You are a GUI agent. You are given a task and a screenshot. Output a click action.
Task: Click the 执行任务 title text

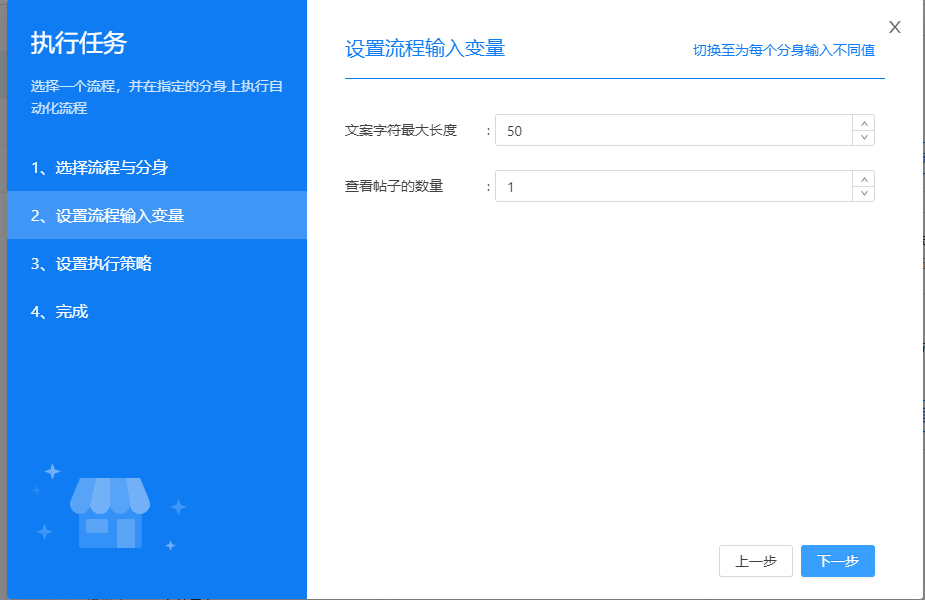(x=79, y=44)
